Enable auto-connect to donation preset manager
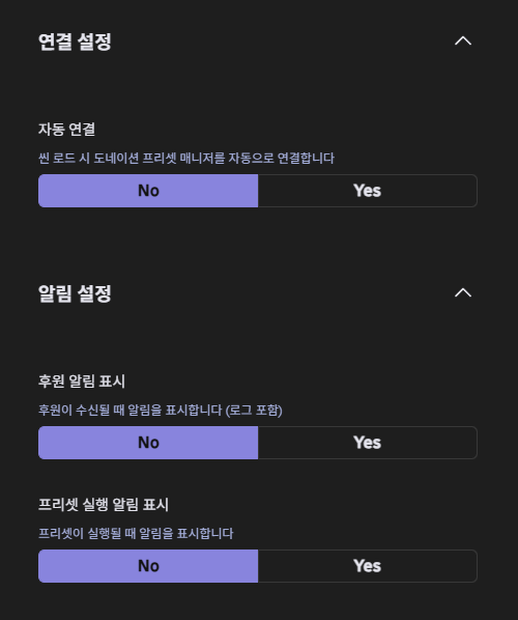The height and width of the screenshot is (620, 518). coord(367,191)
